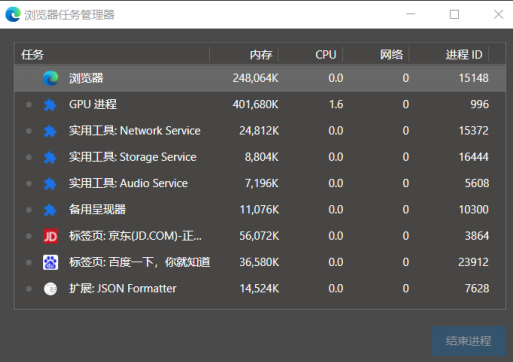Close the 浏览器任务管理器 window
The image size is (513, 362).
coord(498,14)
